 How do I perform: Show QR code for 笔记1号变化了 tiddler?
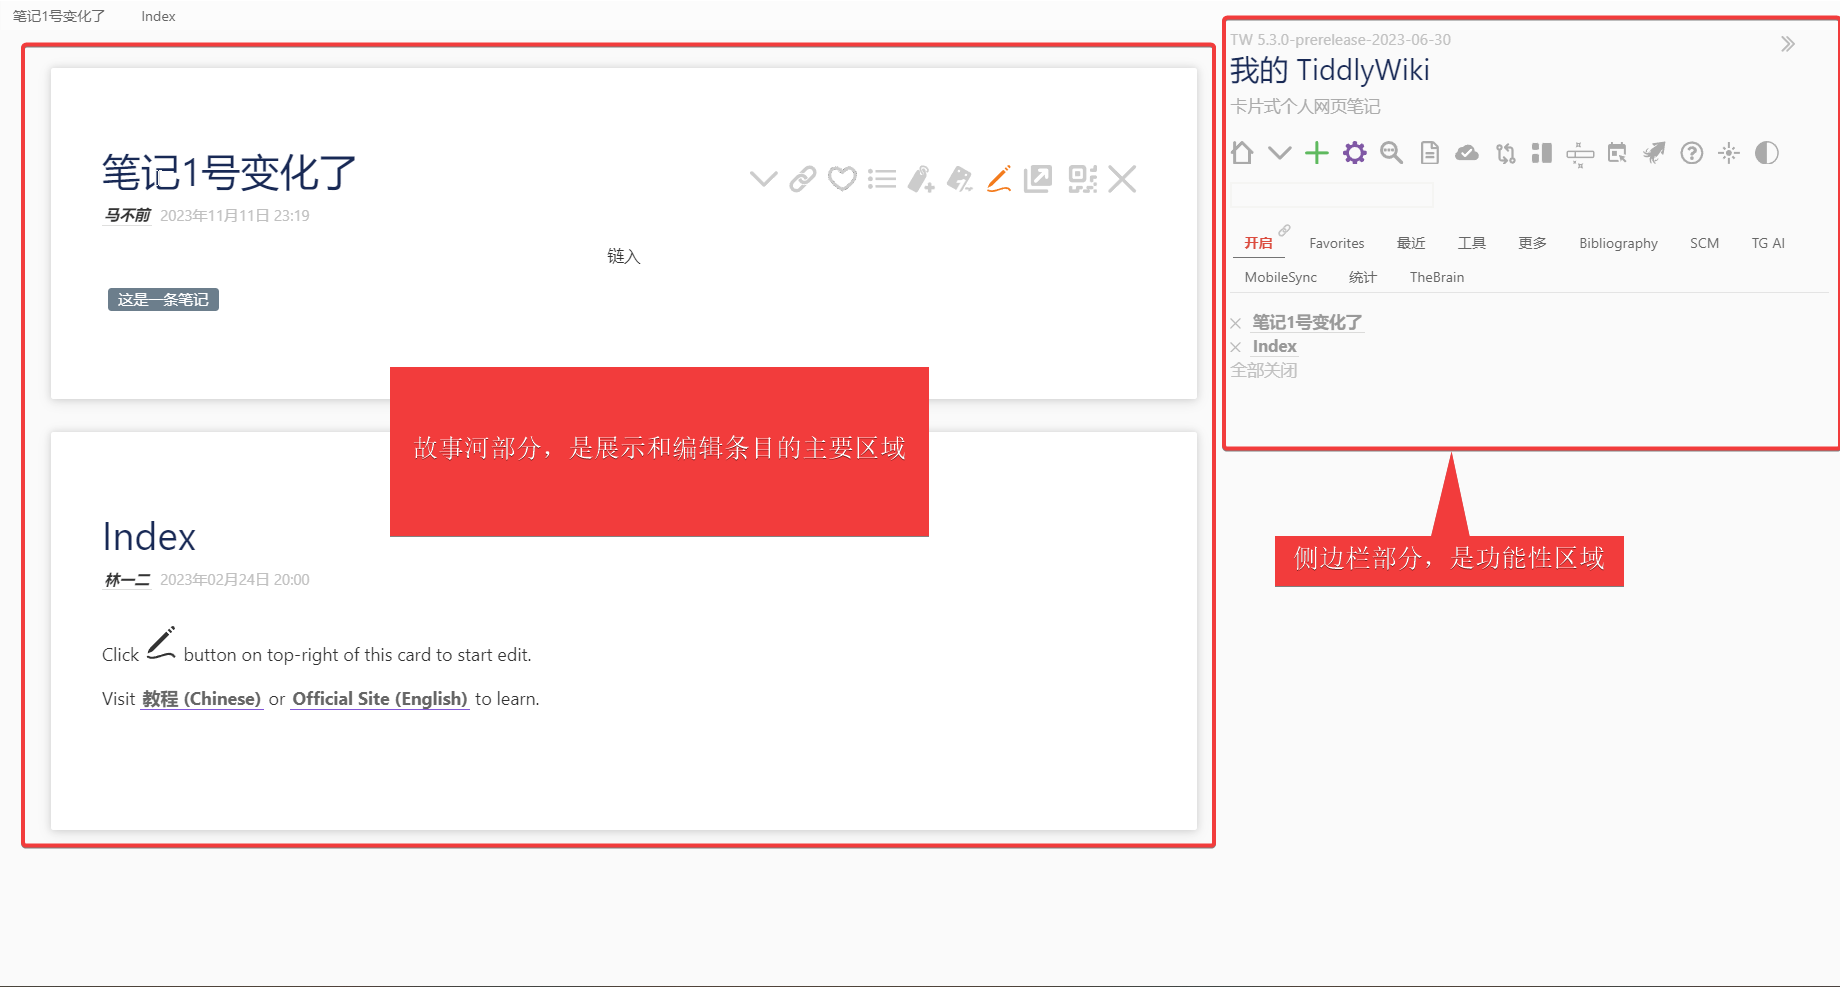1083,179
